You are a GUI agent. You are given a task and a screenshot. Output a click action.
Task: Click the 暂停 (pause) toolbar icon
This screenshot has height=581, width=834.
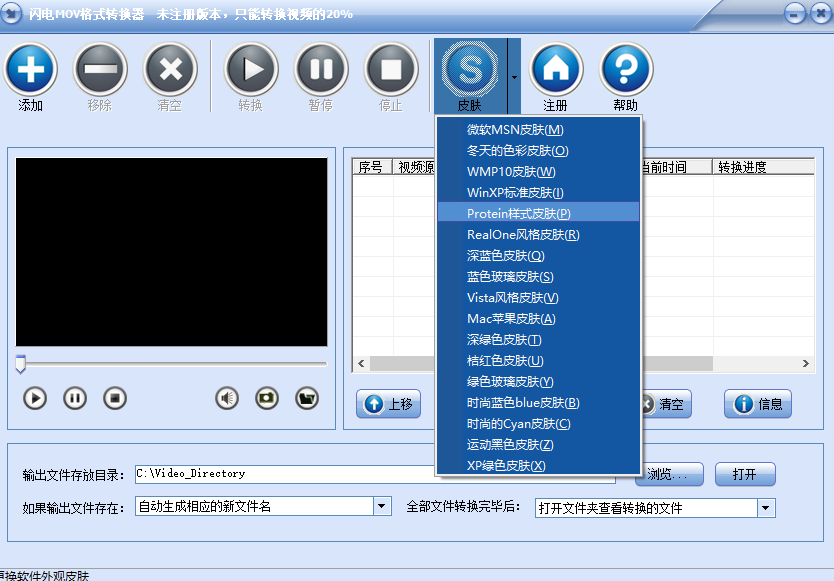click(321, 69)
